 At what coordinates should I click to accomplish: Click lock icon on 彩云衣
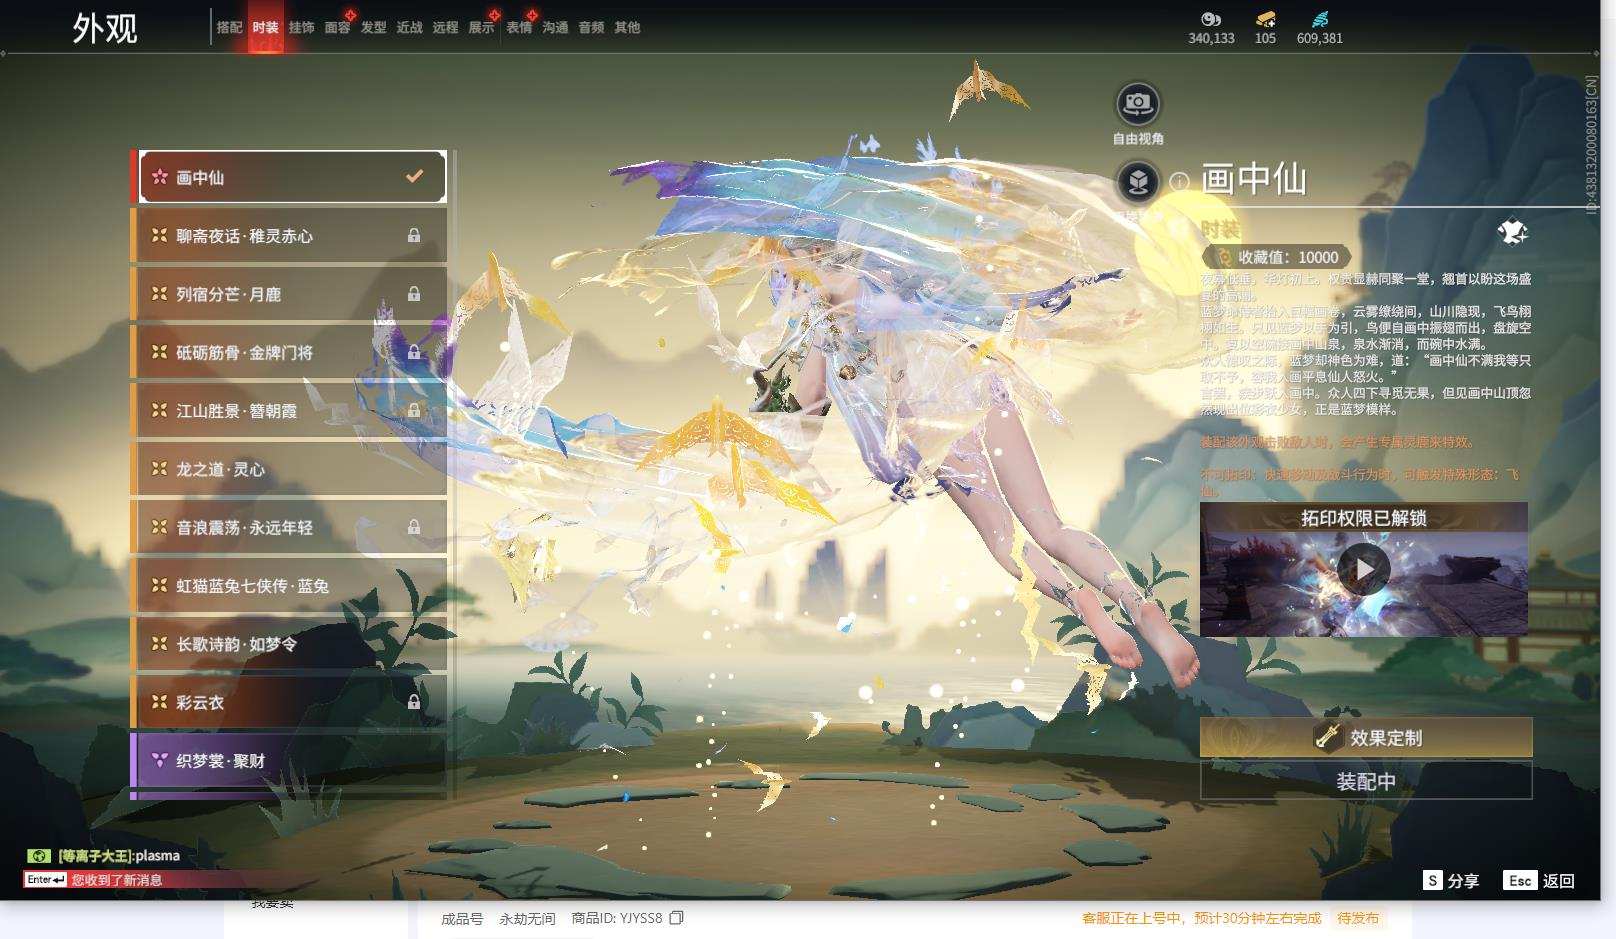coord(414,702)
